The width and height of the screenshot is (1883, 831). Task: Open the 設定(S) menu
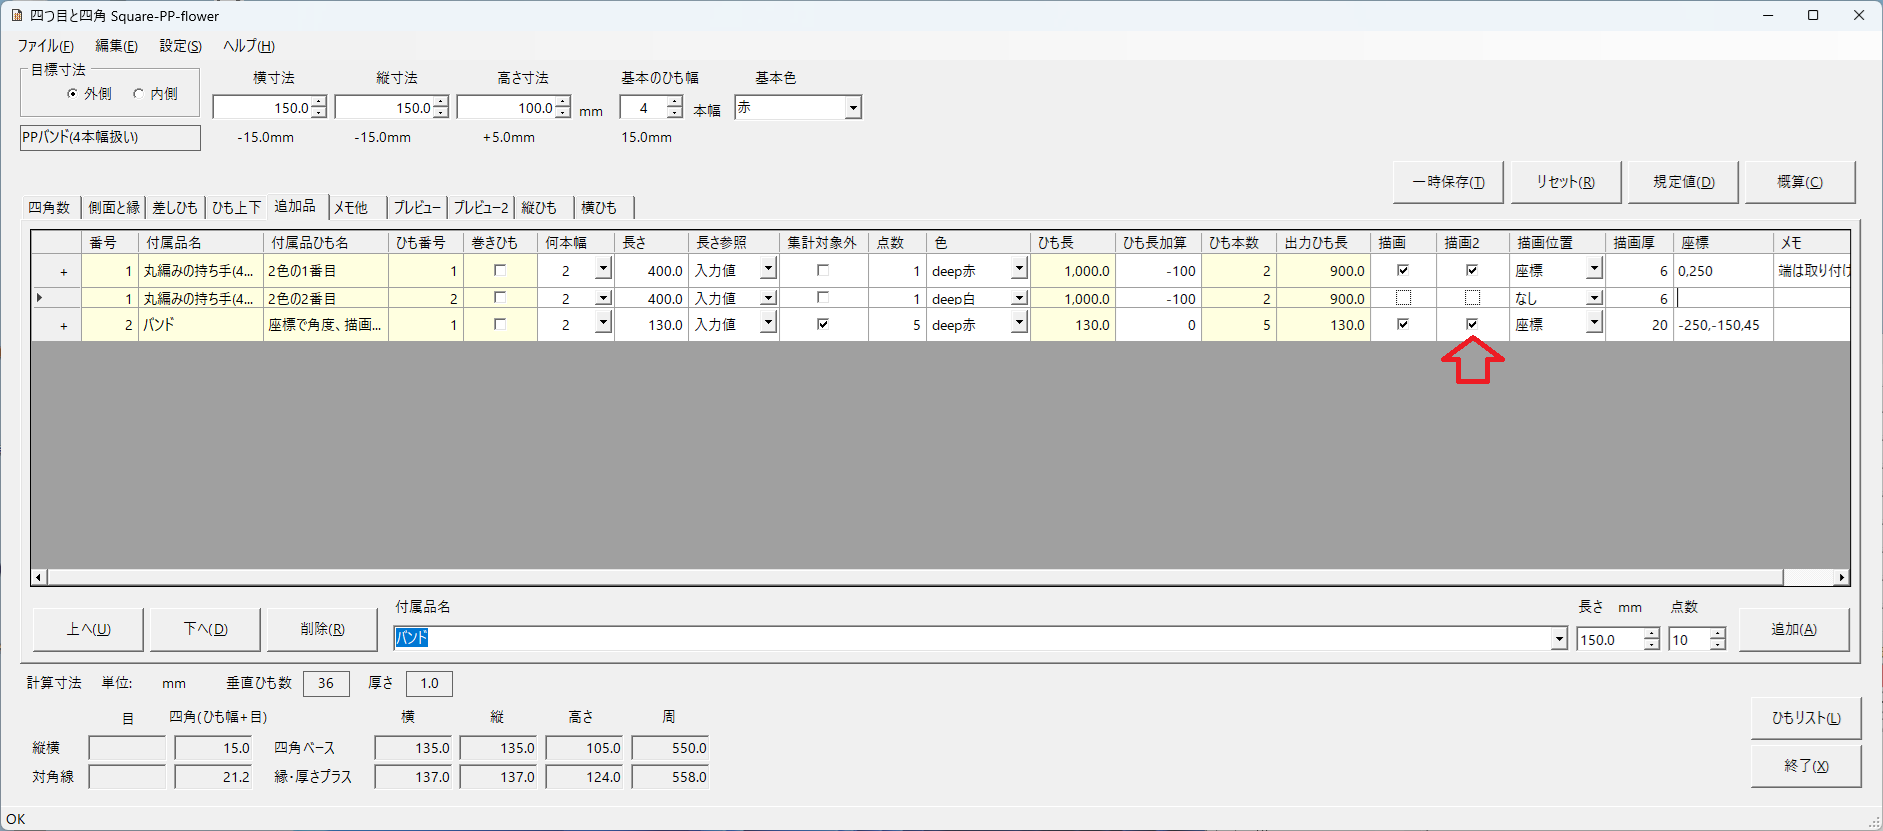(x=180, y=46)
